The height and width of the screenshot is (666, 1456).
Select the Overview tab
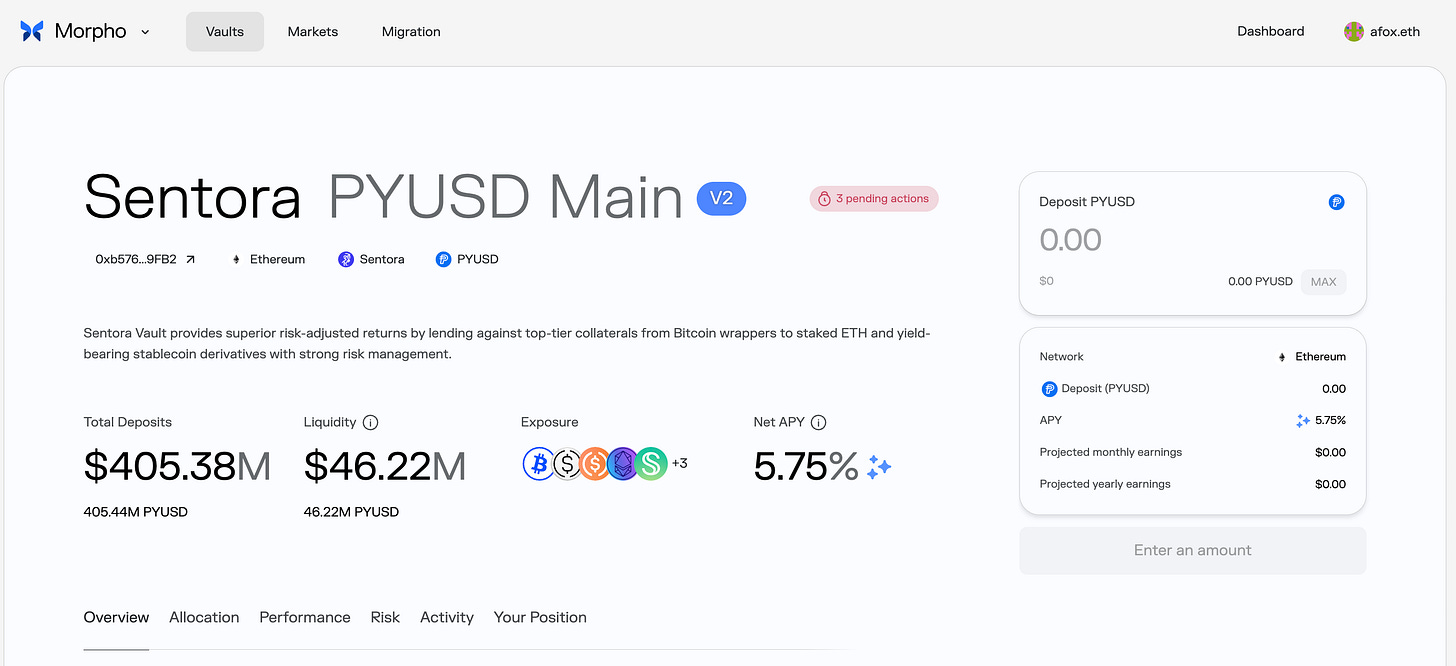[x=116, y=617]
